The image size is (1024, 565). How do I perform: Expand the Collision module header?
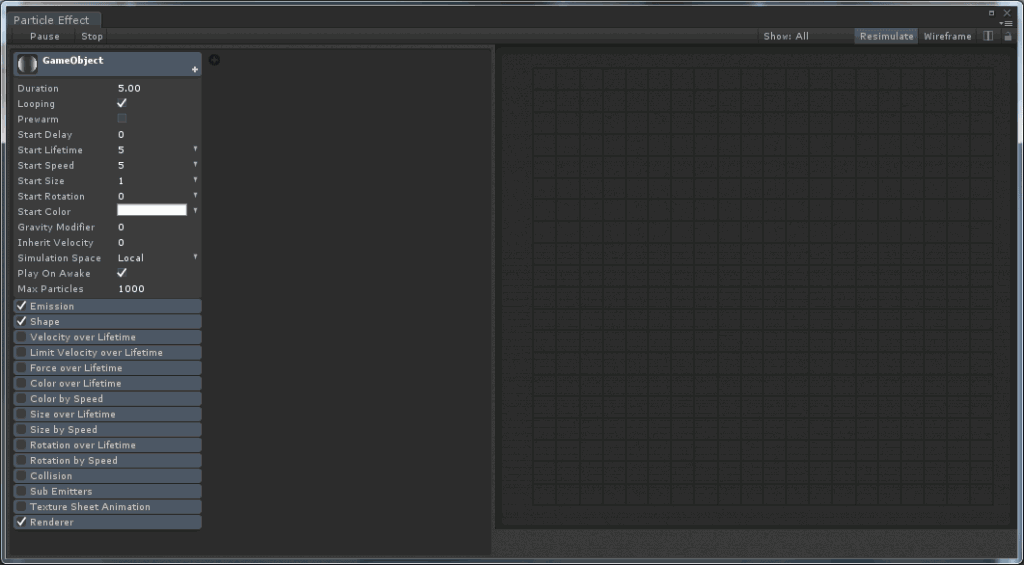coord(108,476)
